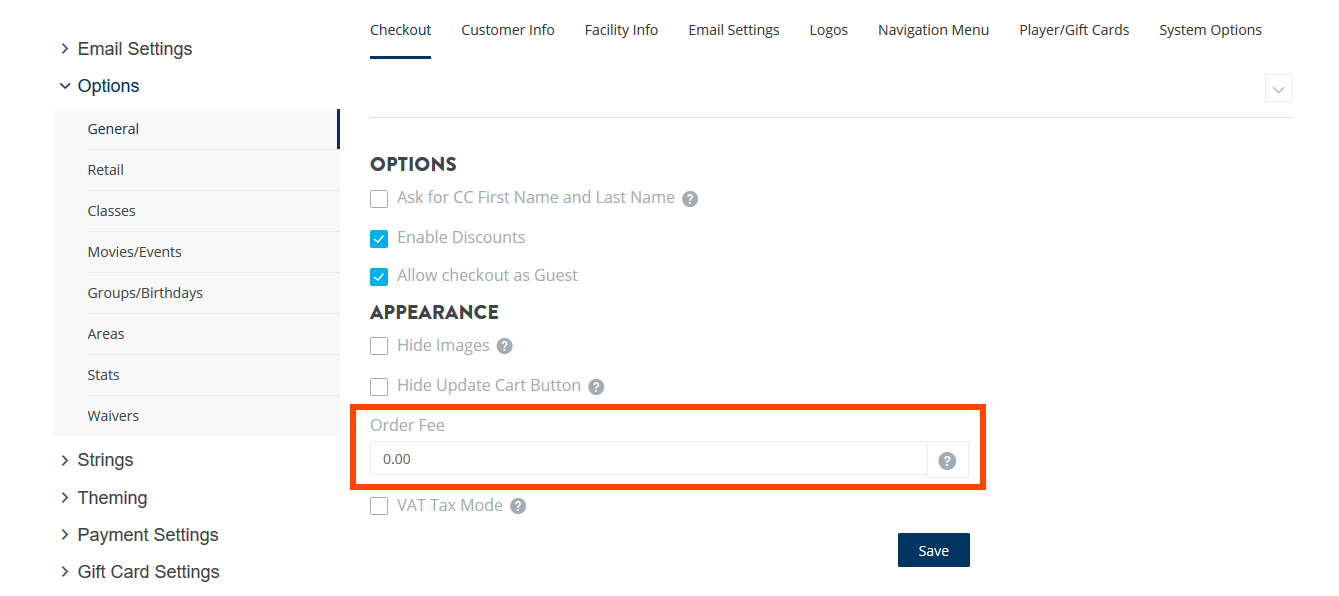Click help icon beside Hide Update Cart Button
The width and height of the screenshot is (1339, 596).
tap(596, 386)
